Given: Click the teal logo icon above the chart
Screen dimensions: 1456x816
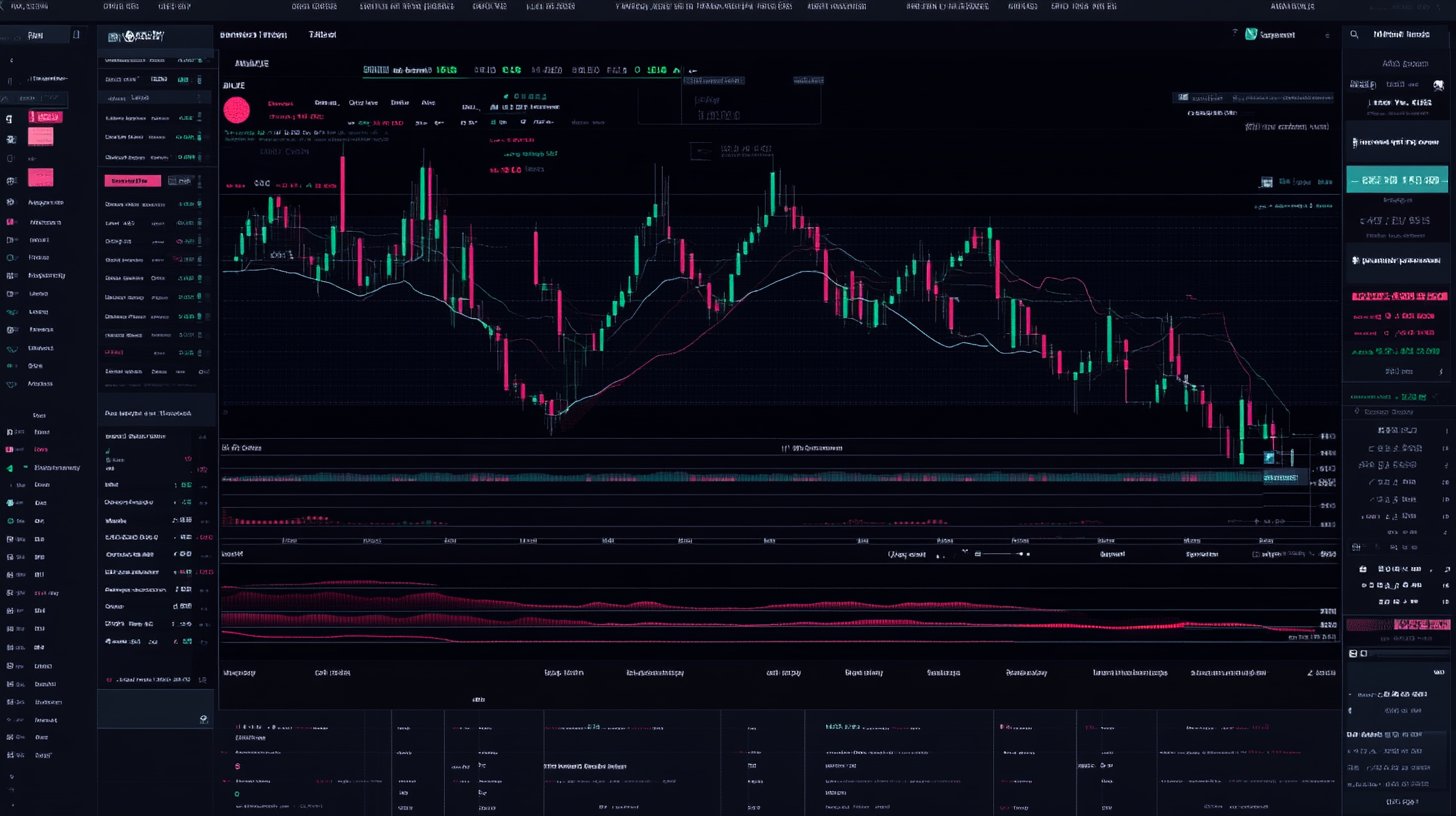Looking at the screenshot, I should coord(1250,34).
